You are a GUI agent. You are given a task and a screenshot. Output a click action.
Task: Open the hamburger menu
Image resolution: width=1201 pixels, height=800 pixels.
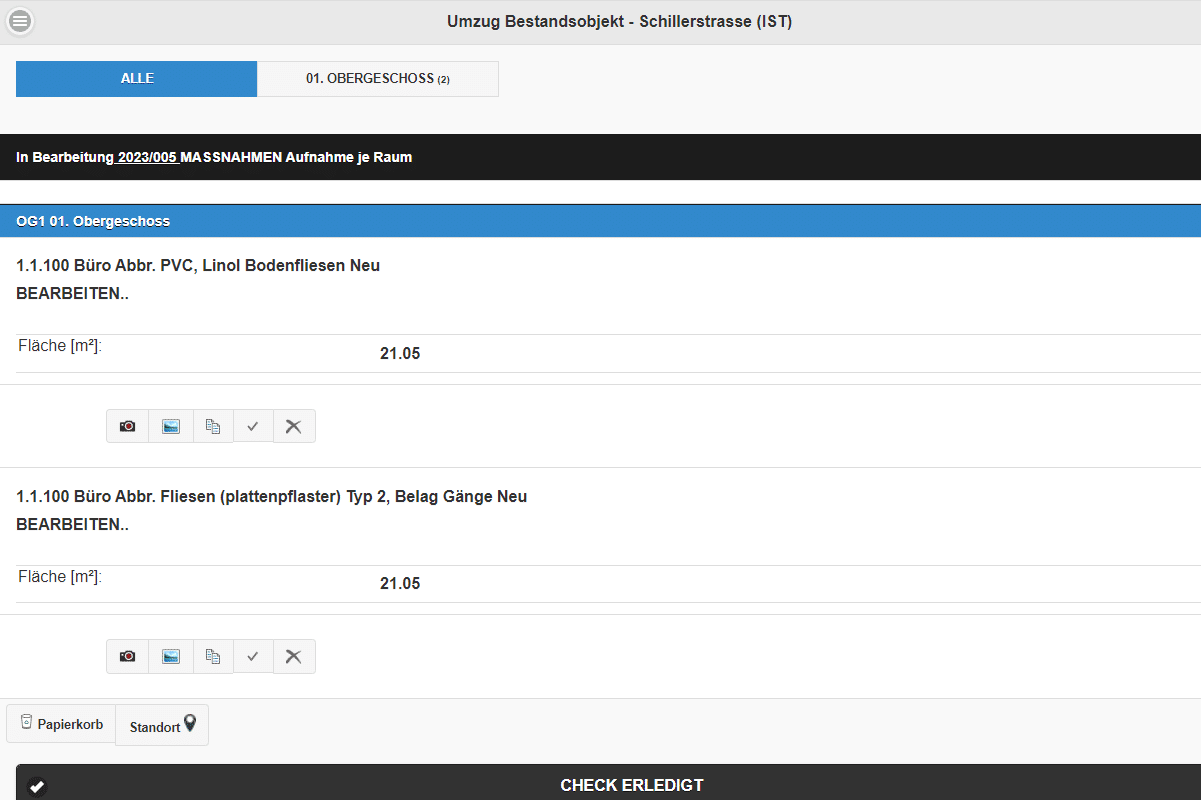tap(20, 21)
